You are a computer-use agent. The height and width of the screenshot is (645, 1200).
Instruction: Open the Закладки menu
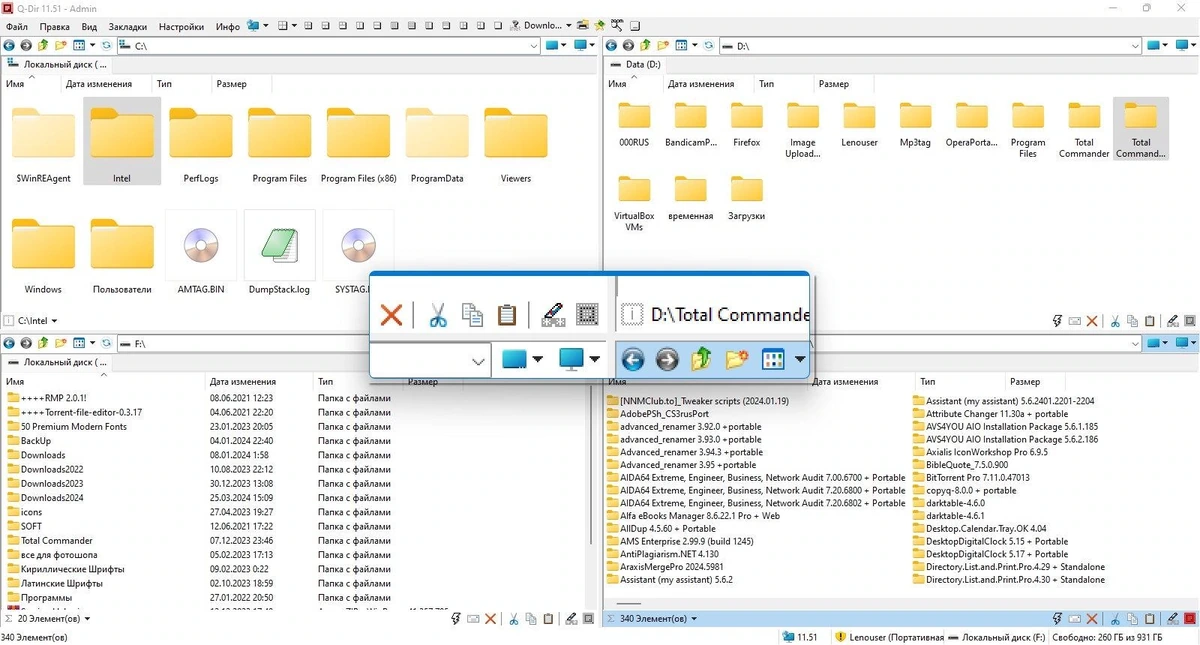[x=127, y=27]
